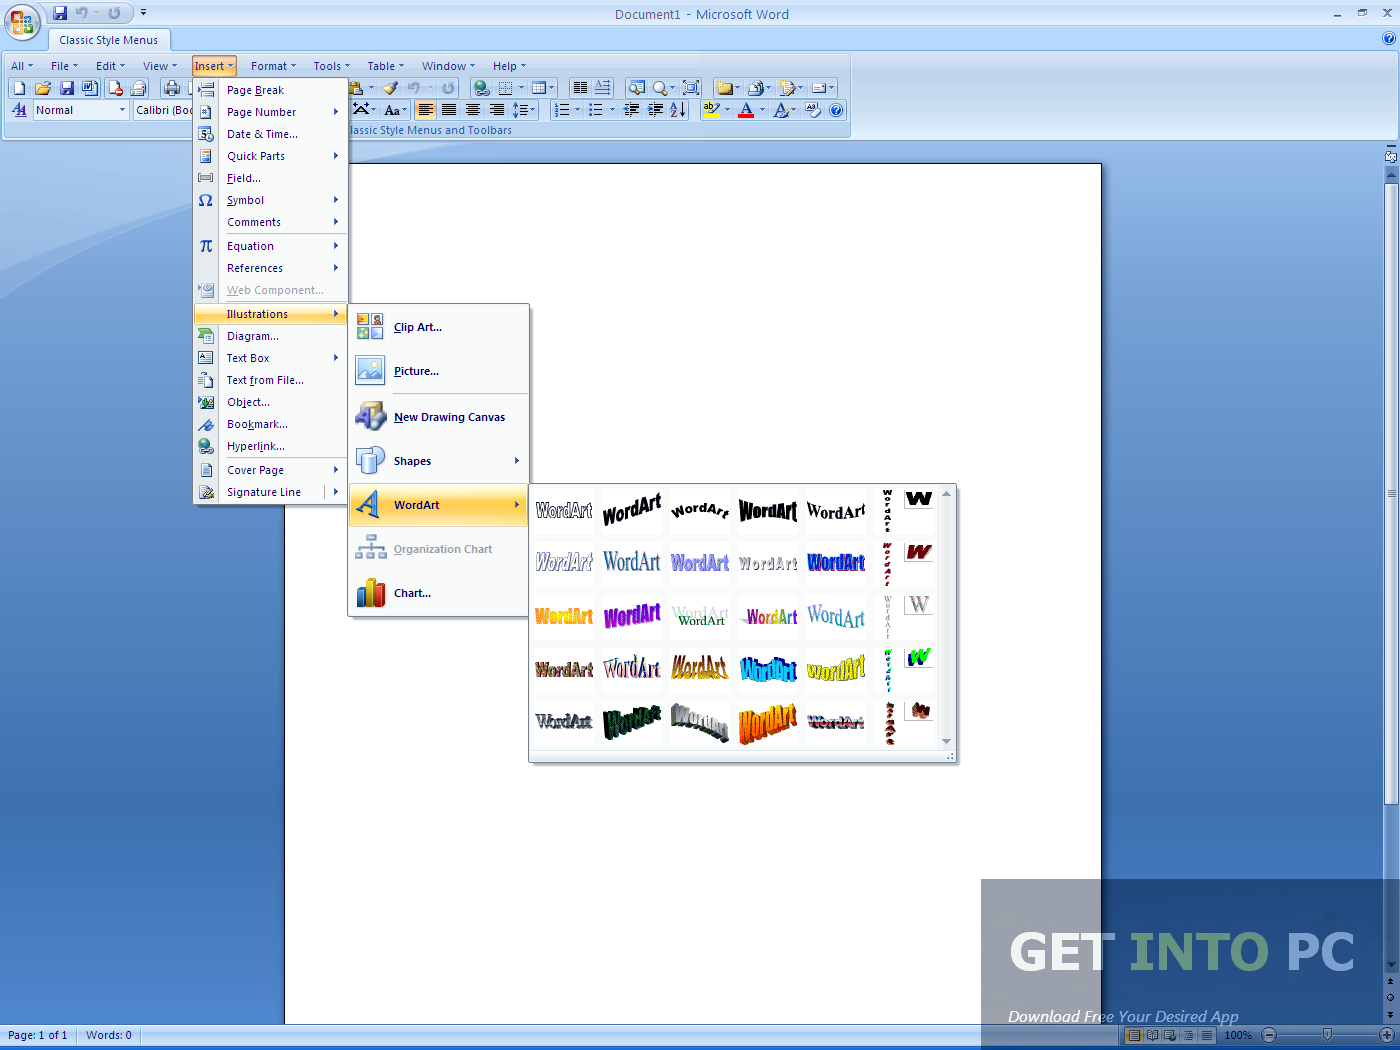Switch to Outline view in status bar
Image resolution: width=1400 pixels, height=1050 pixels.
(x=1188, y=1035)
